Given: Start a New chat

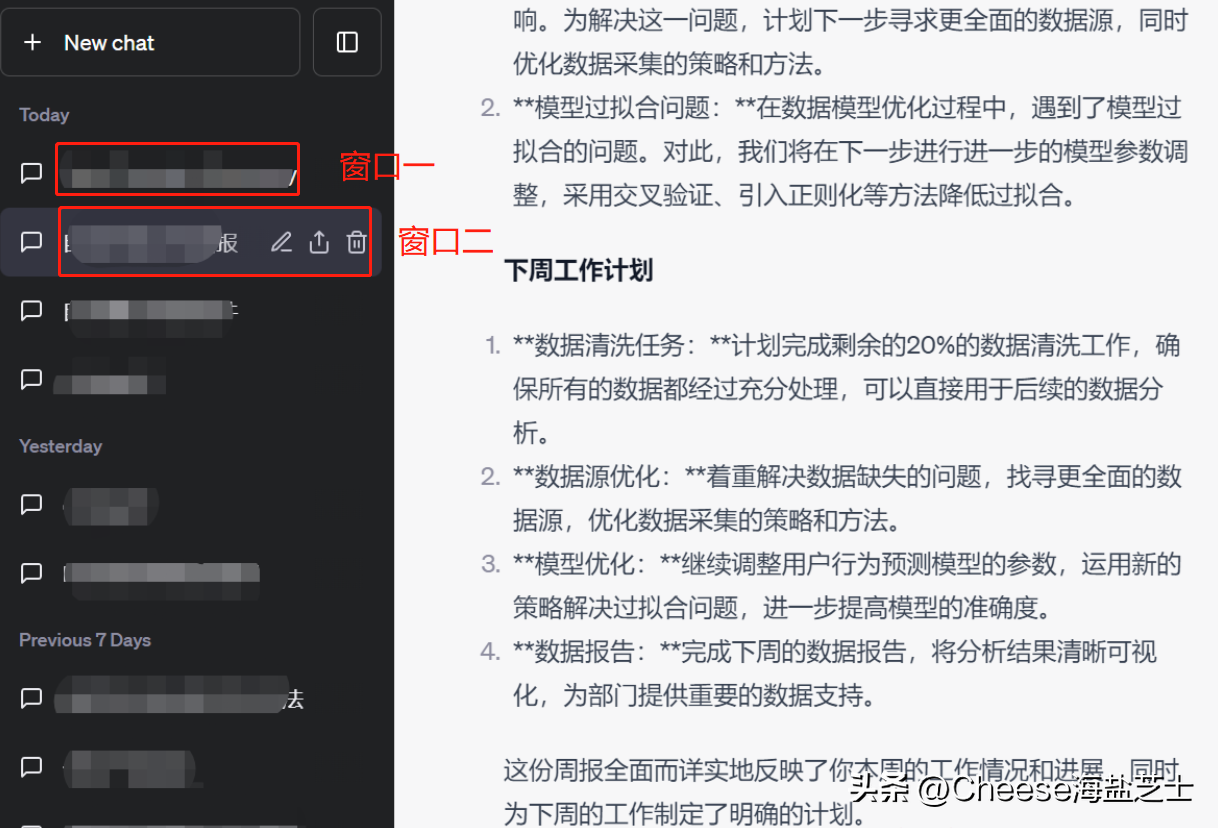Looking at the screenshot, I should tap(150, 42).
